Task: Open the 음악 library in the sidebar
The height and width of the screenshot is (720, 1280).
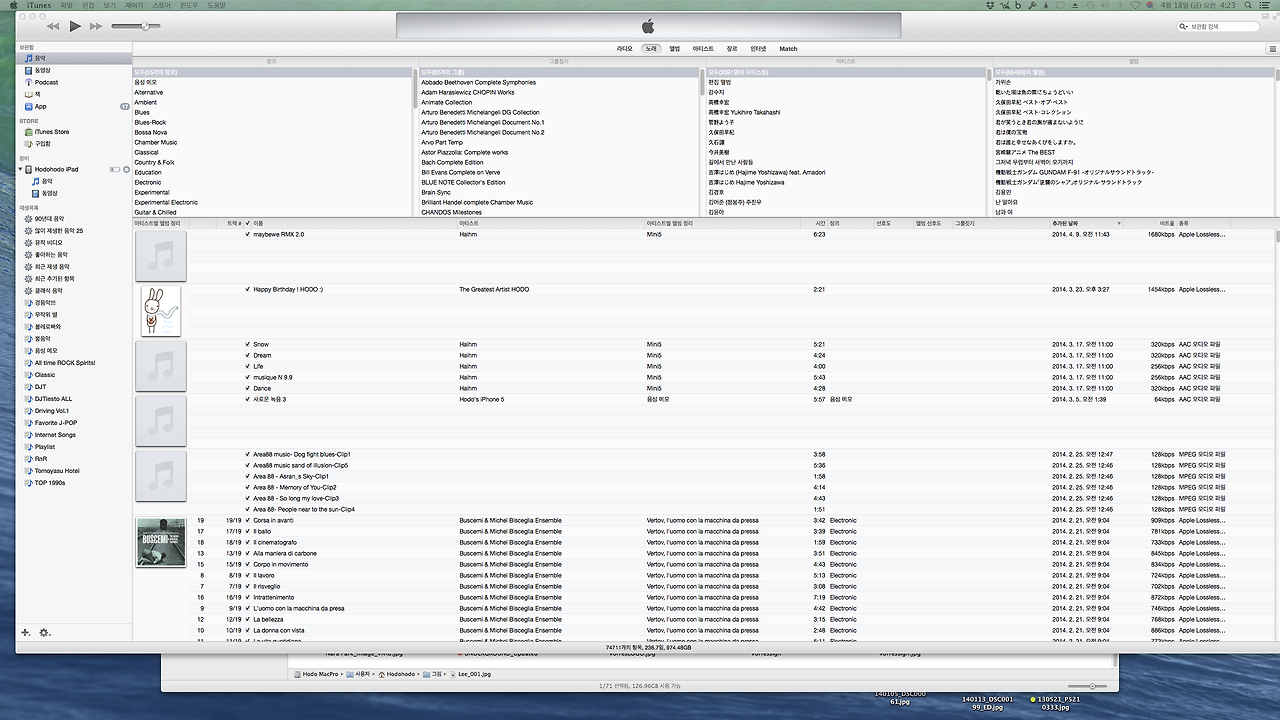Action: click(x=41, y=58)
